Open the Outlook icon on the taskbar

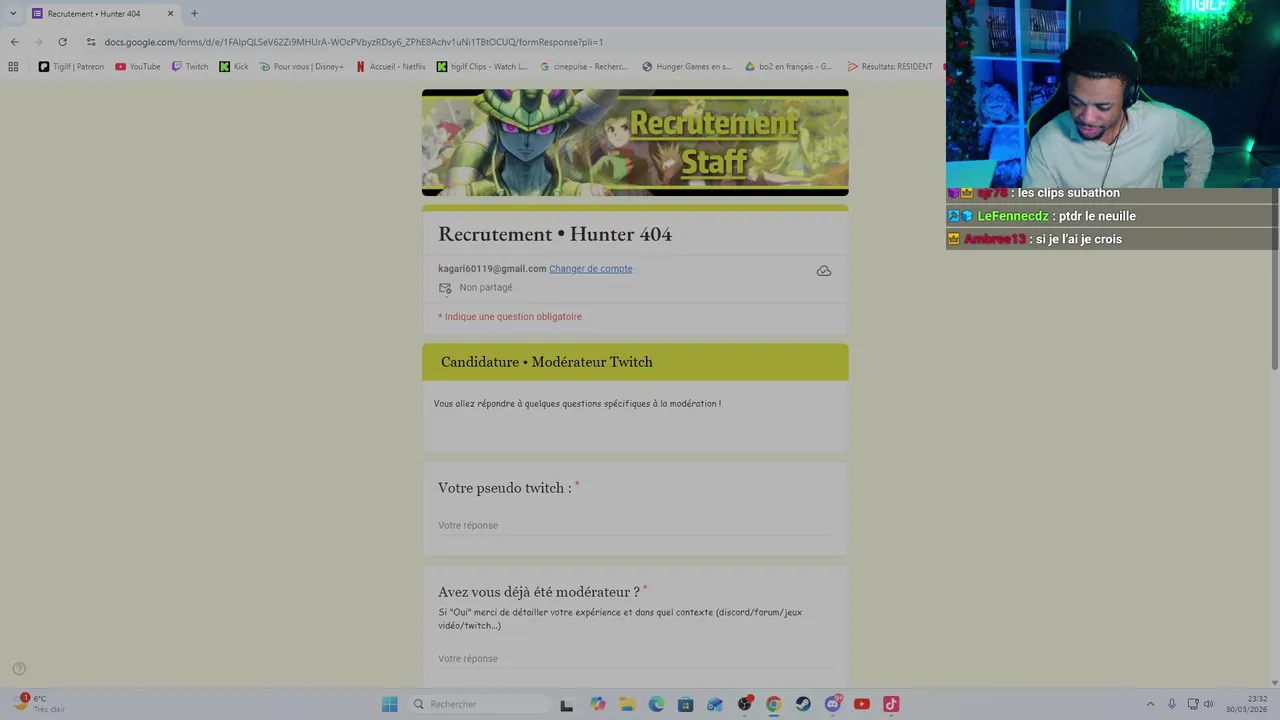tap(714, 704)
